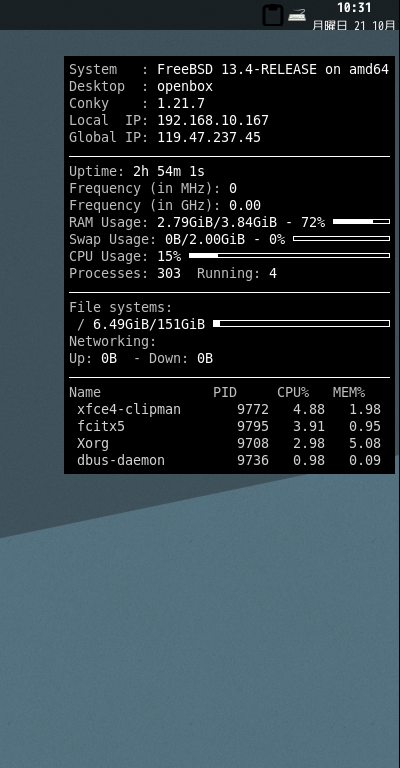The image size is (400, 768).
Task: Click the root filesystem usage bar
Action: pyautogui.click(x=302, y=324)
